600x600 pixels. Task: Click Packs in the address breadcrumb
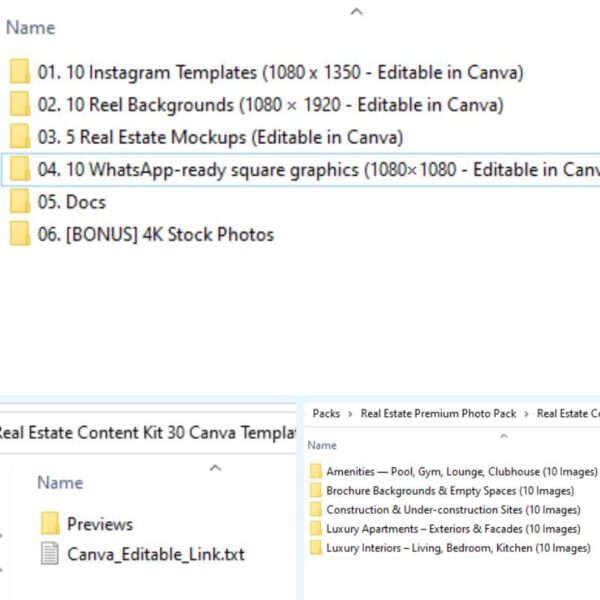326,413
